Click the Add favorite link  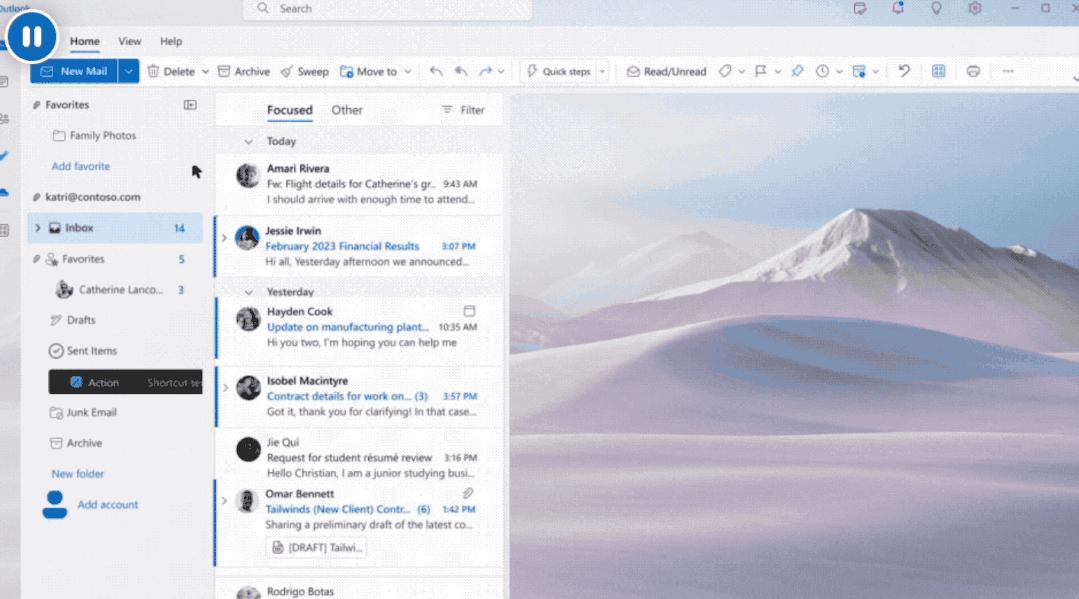tap(81, 167)
